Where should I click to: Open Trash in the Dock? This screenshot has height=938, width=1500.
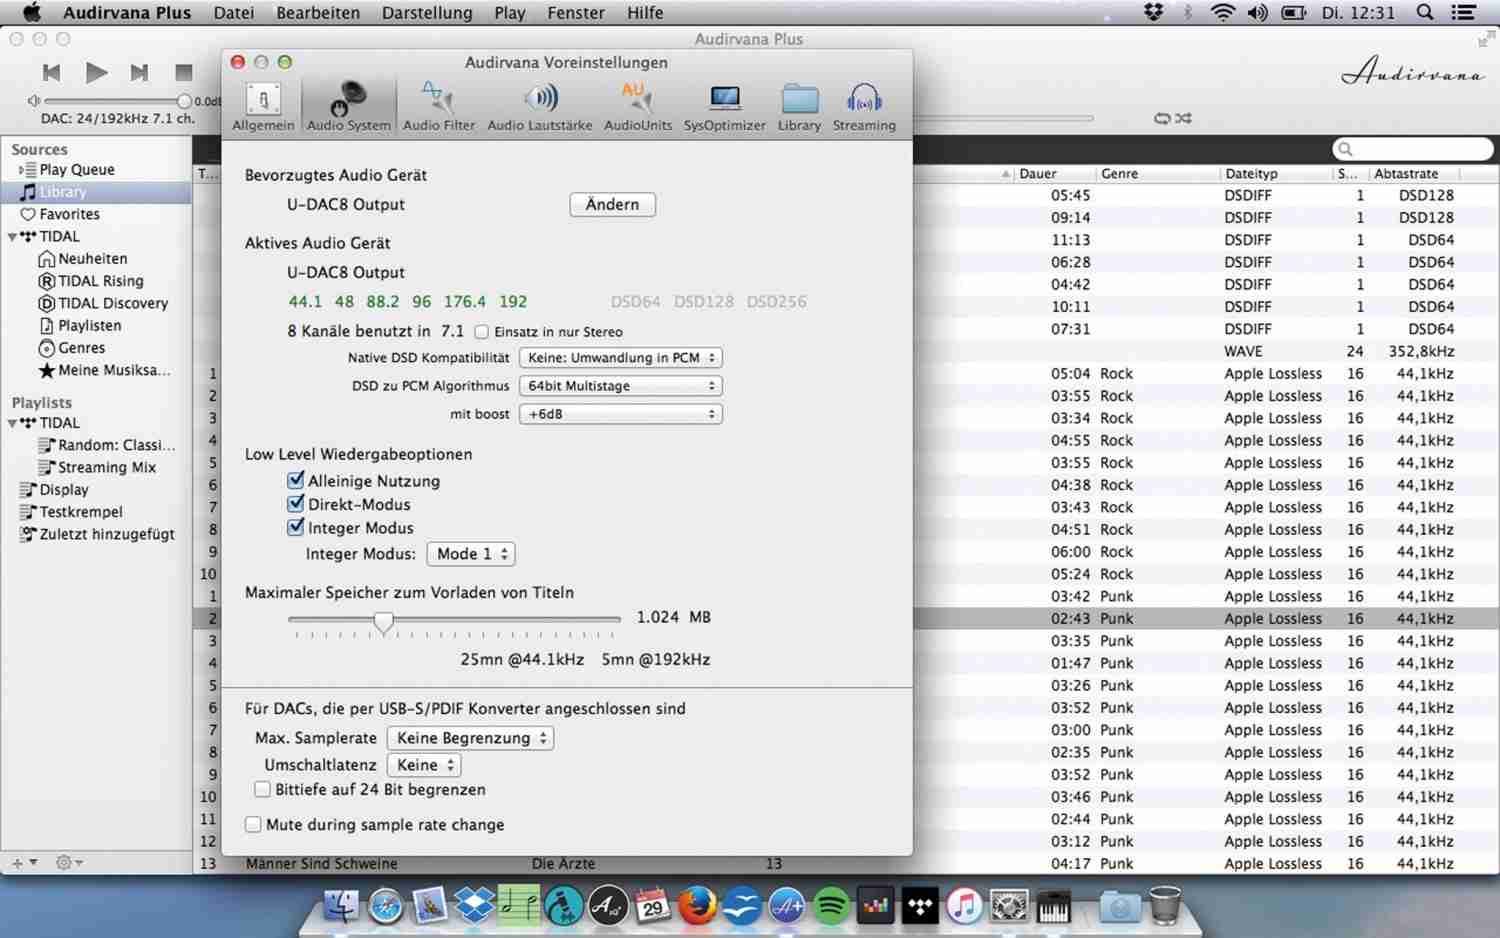click(1165, 906)
